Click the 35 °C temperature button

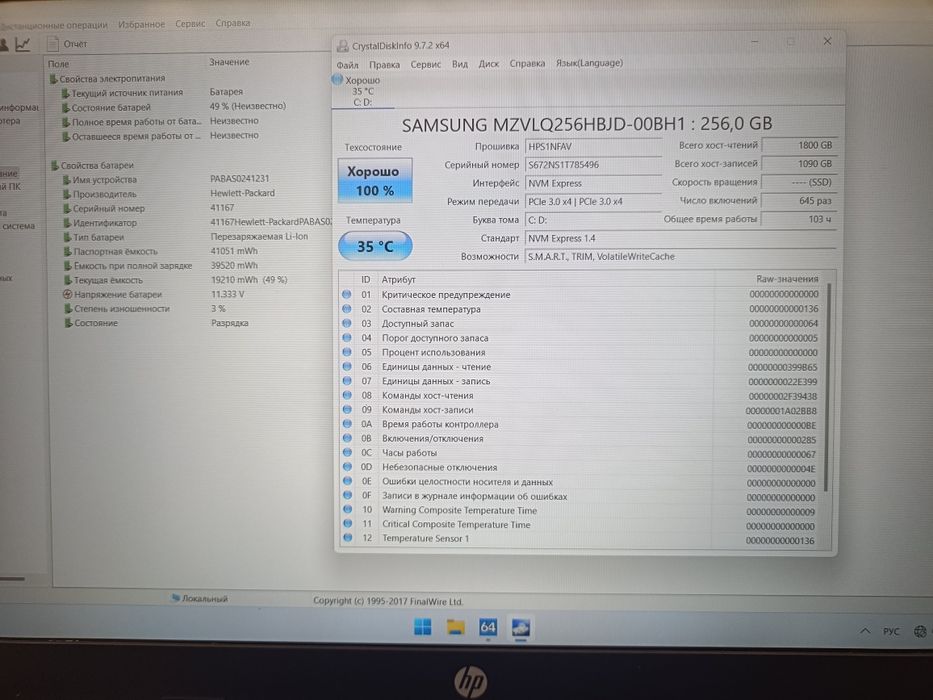tap(375, 246)
